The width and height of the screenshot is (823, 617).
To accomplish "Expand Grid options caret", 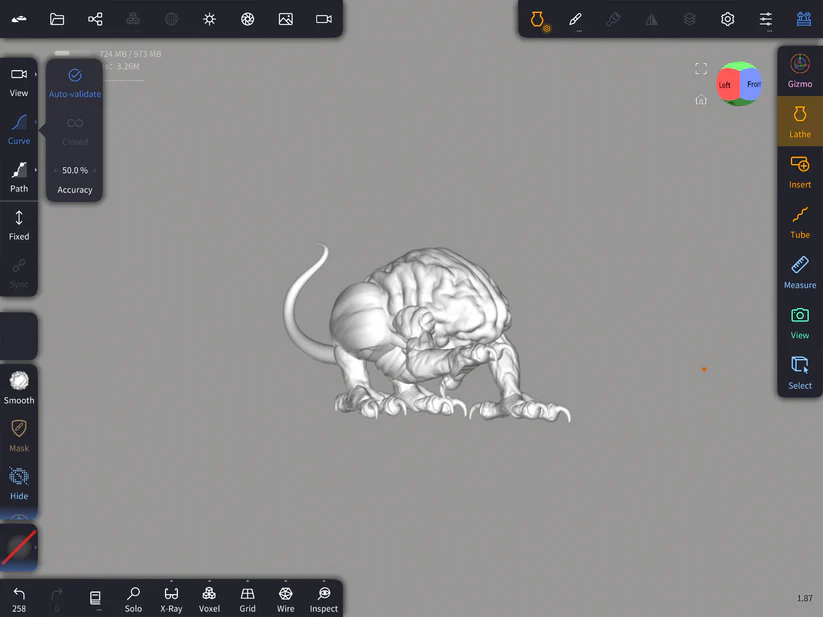I will (x=247, y=581).
